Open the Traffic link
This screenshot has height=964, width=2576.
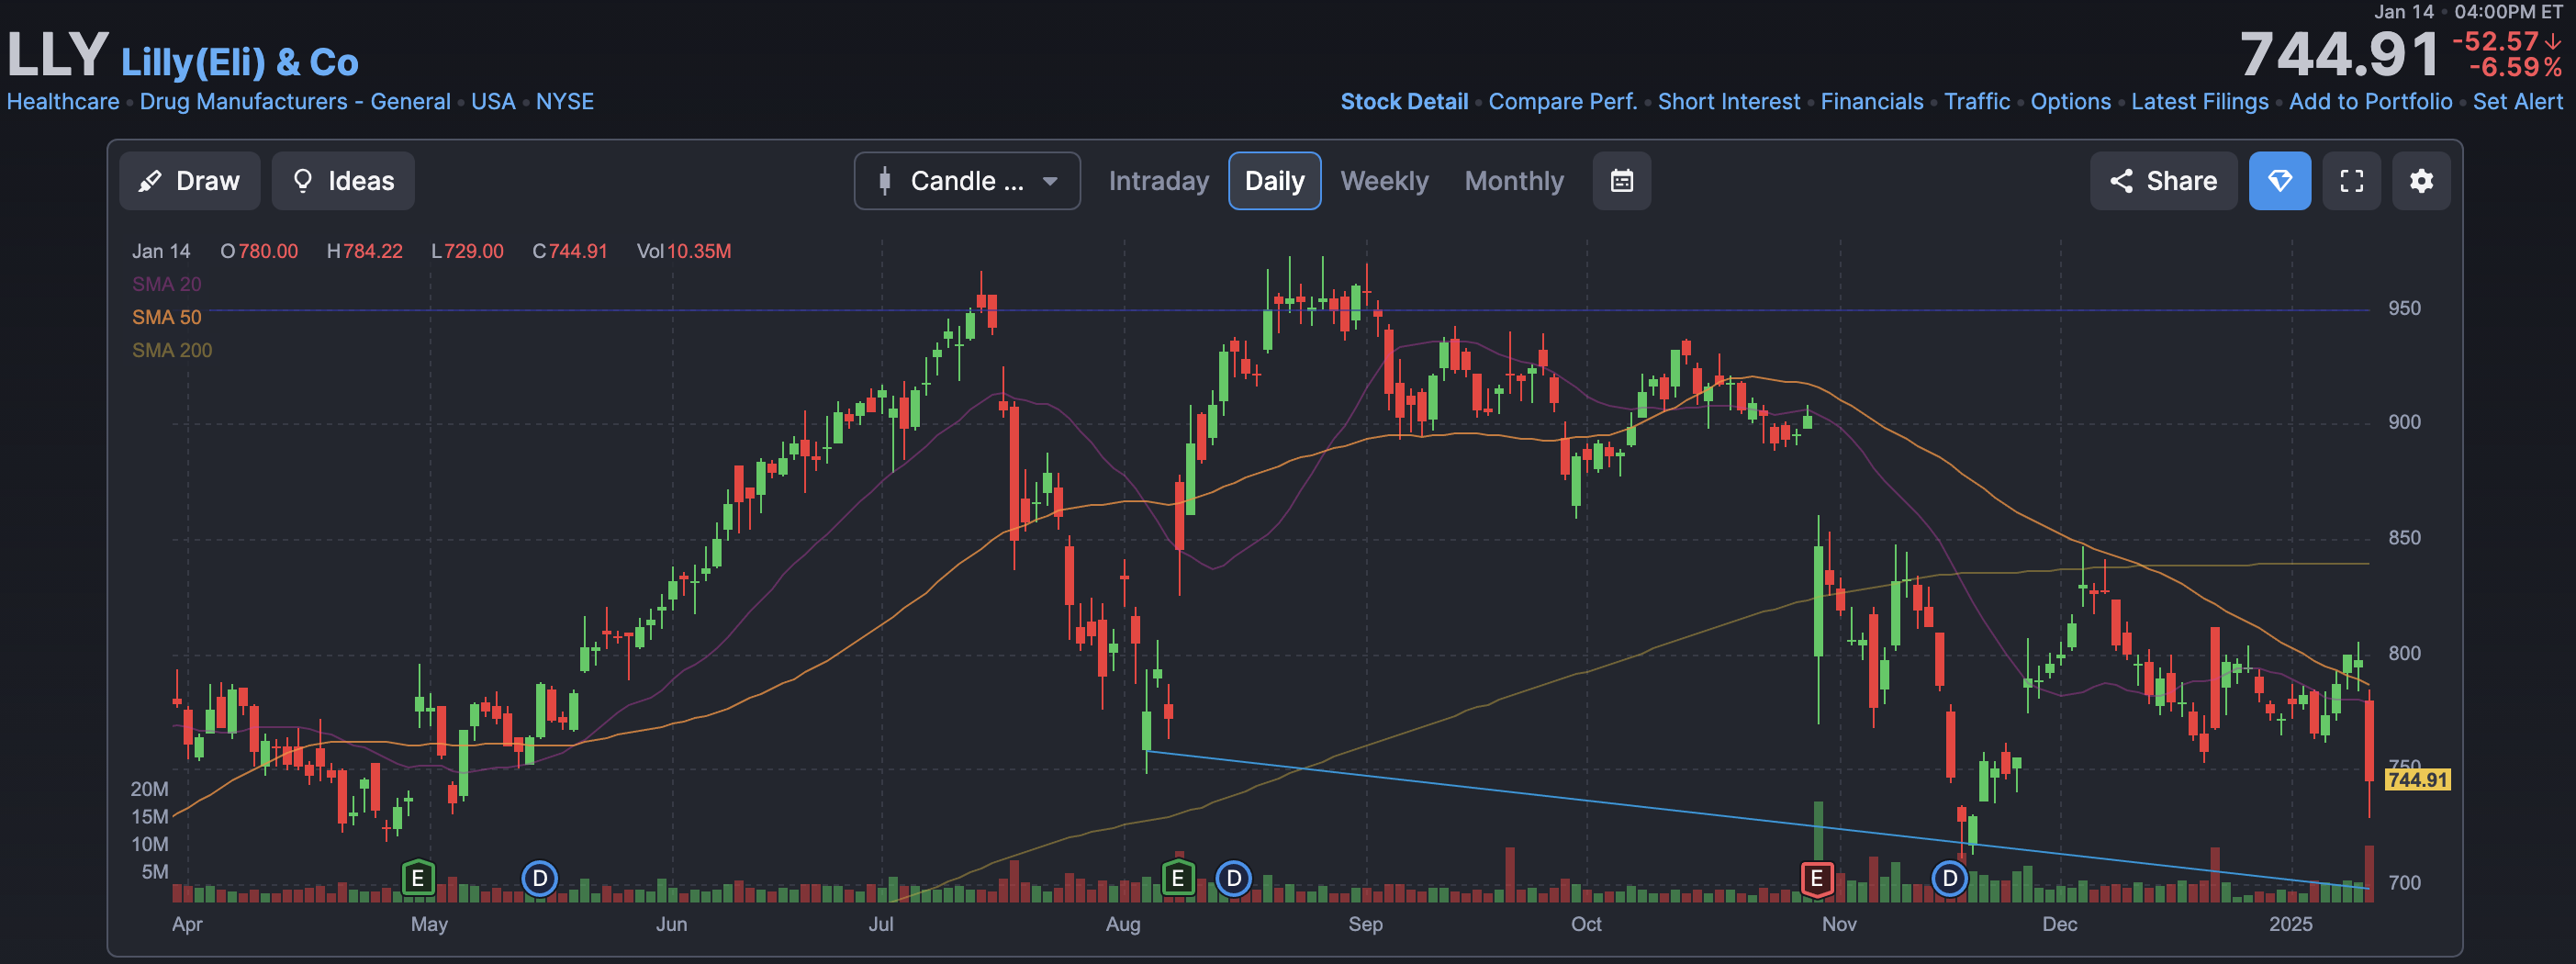pos(1976,101)
